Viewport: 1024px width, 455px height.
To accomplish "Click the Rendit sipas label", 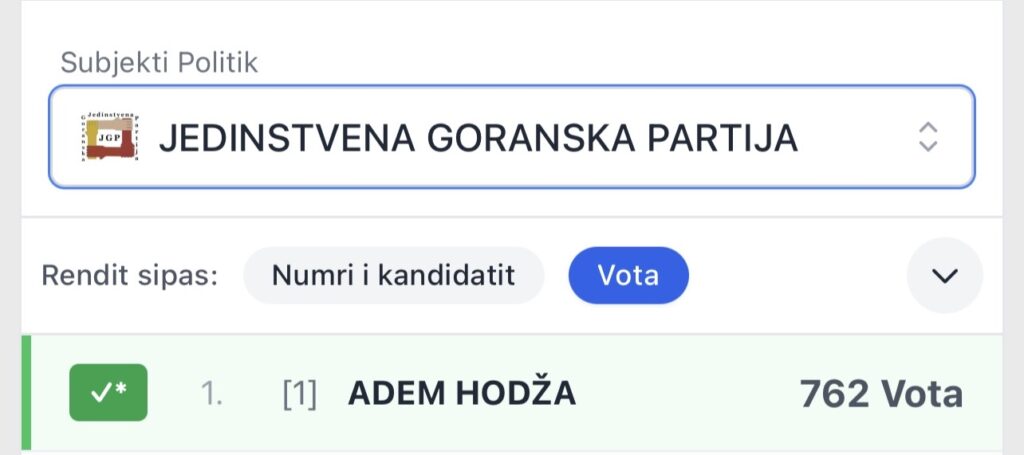I will [x=130, y=275].
